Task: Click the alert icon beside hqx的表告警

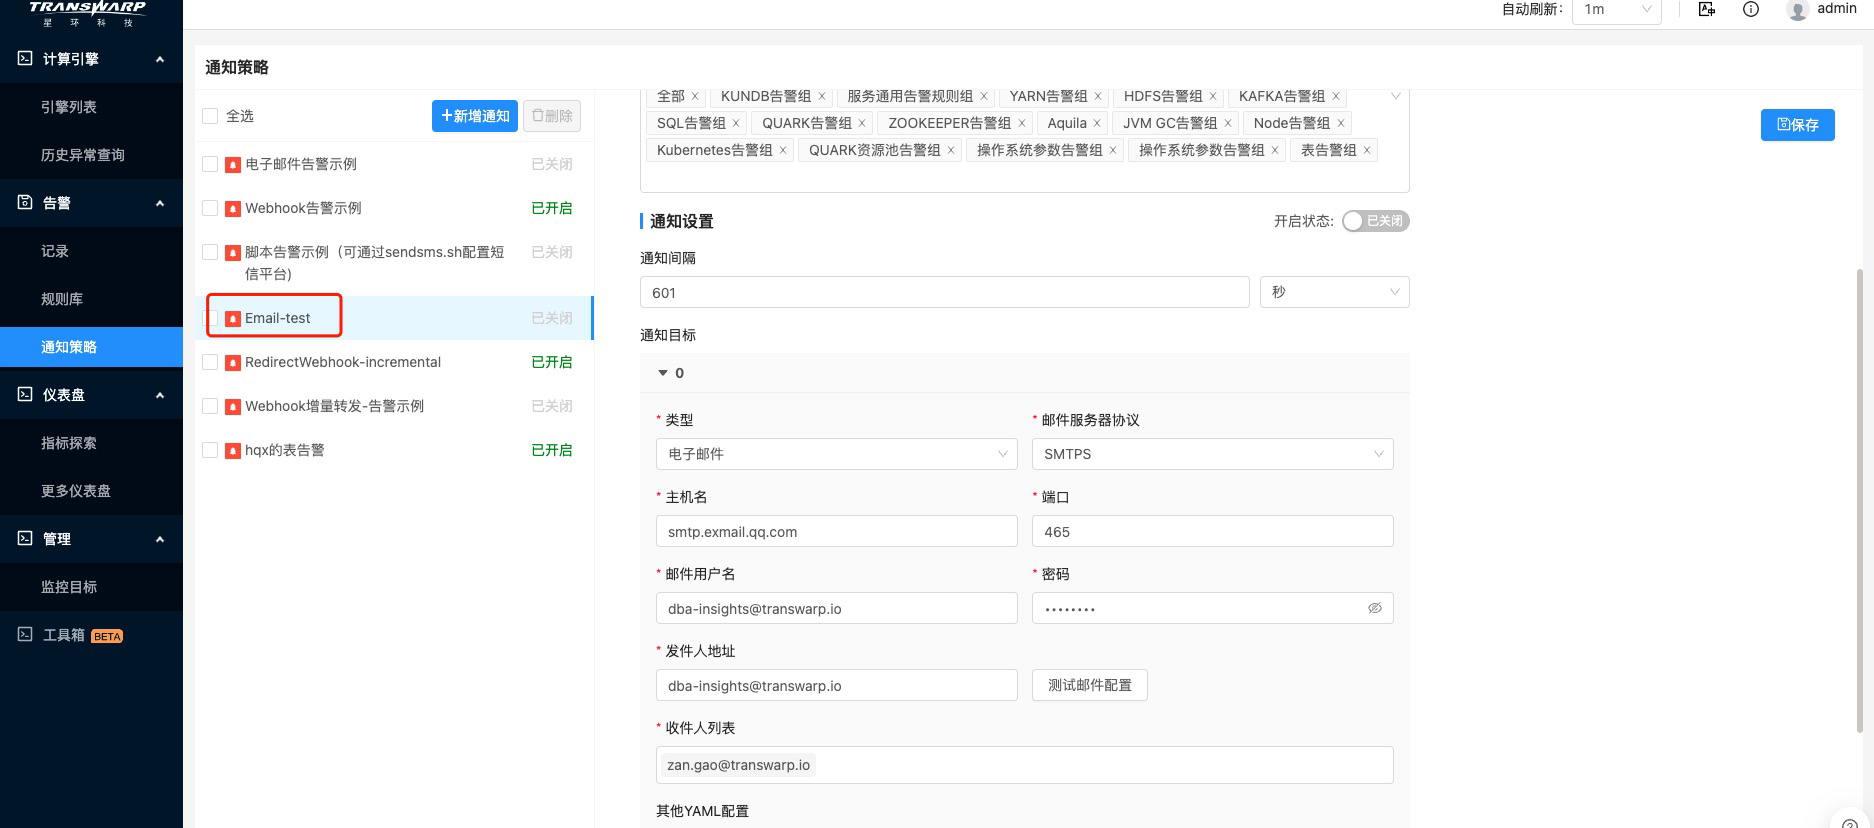Action: click(x=233, y=451)
